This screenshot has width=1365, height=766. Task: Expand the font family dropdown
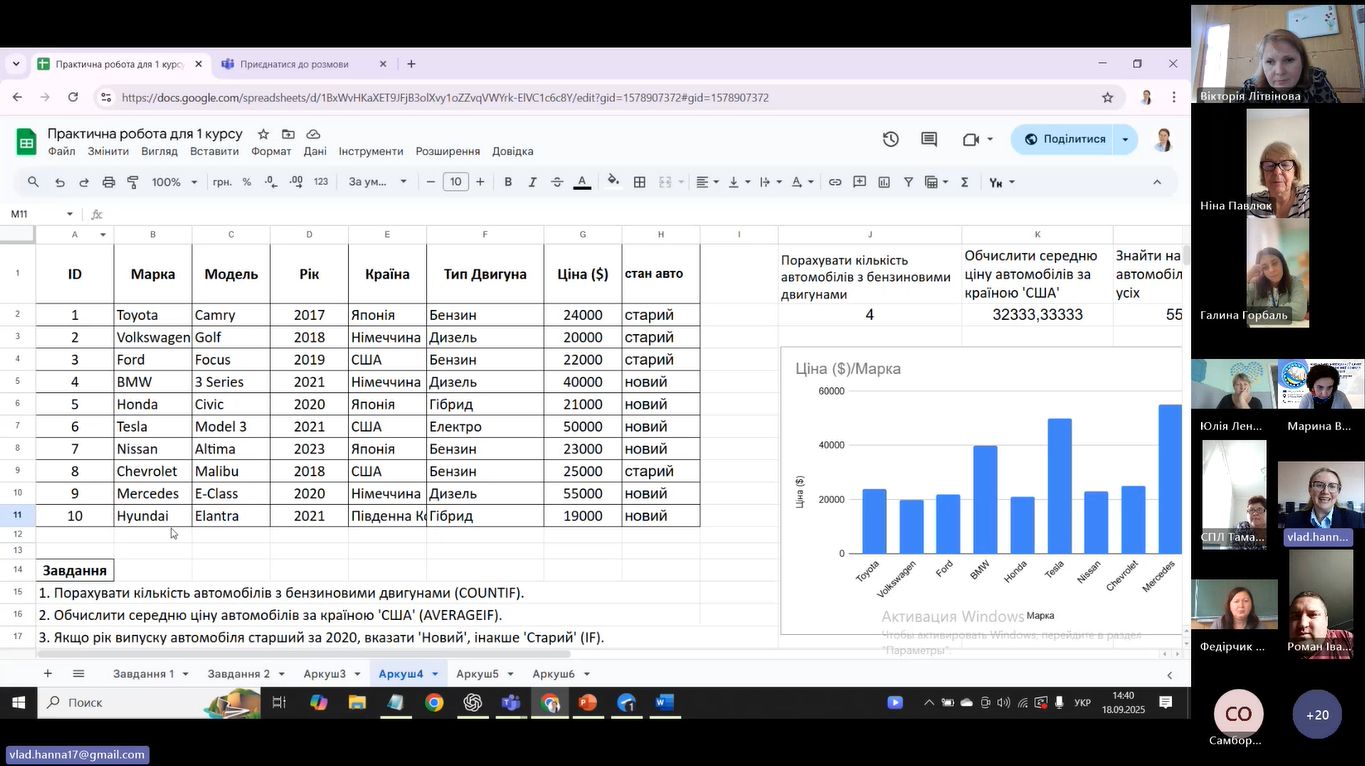377,182
